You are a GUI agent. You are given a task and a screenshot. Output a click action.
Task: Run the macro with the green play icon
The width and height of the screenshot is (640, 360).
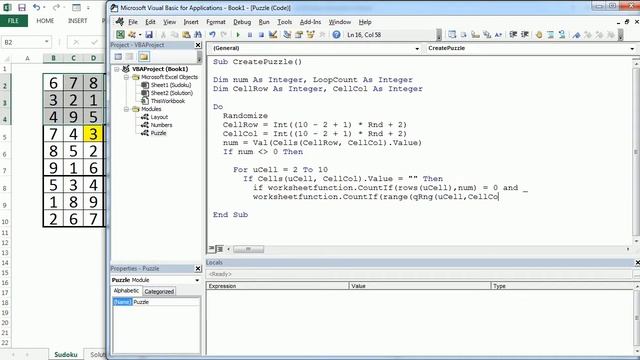(238, 35)
